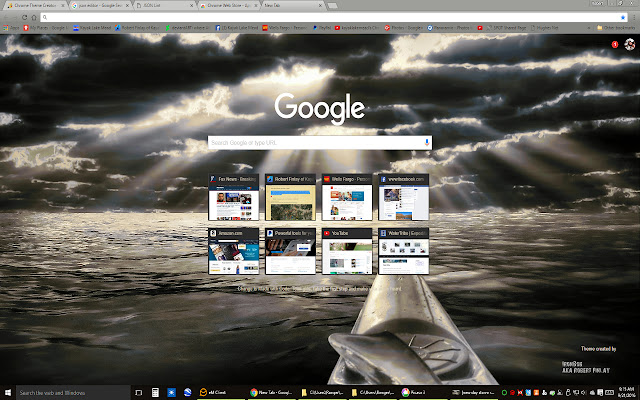This screenshot has height=400, width=640.
Task: Open the Chrome menu (three dots)
Action: click(633, 18)
